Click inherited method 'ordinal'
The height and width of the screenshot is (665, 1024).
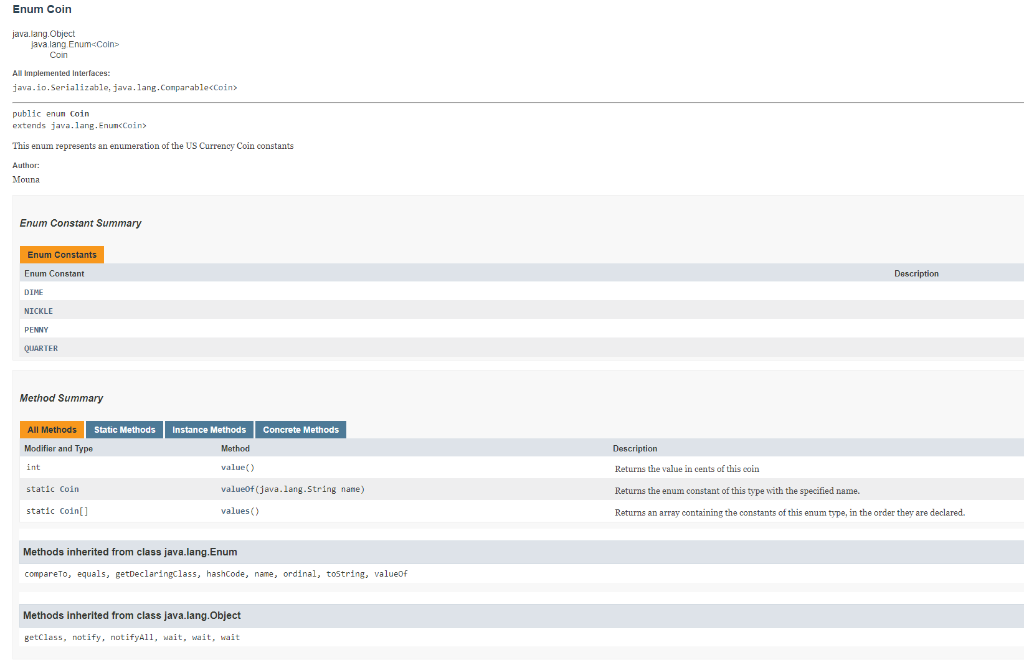(x=300, y=574)
